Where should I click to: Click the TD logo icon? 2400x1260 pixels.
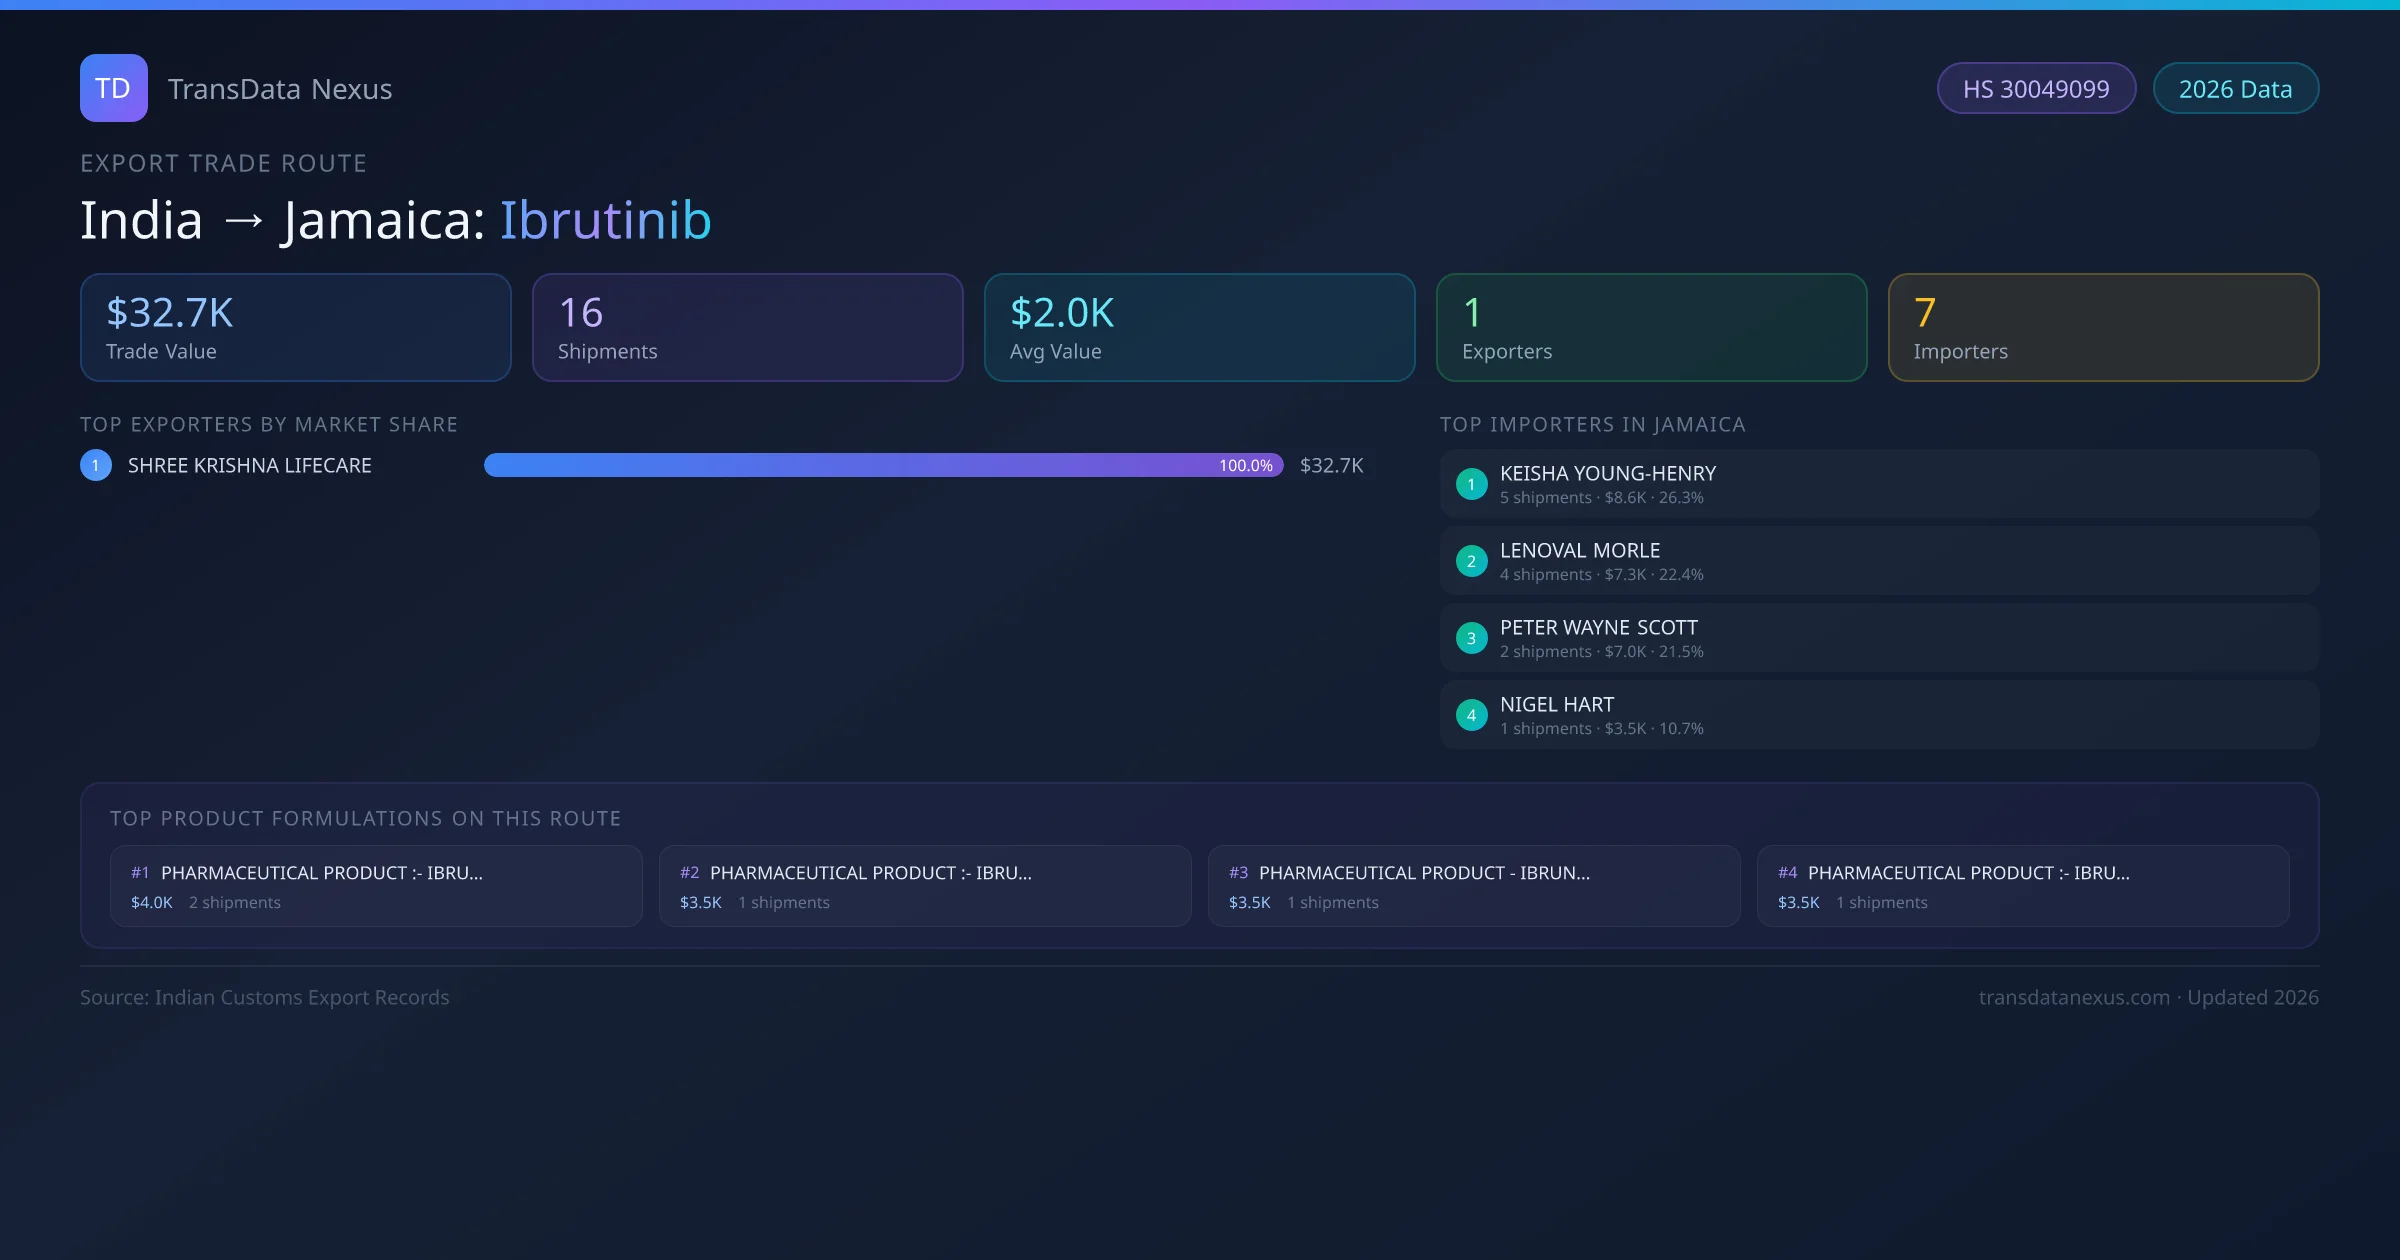click(113, 88)
